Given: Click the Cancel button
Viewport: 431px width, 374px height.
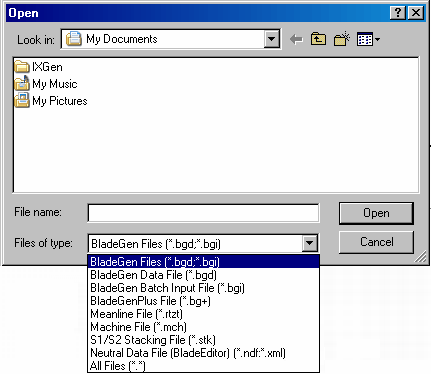Looking at the screenshot, I should (x=376, y=242).
